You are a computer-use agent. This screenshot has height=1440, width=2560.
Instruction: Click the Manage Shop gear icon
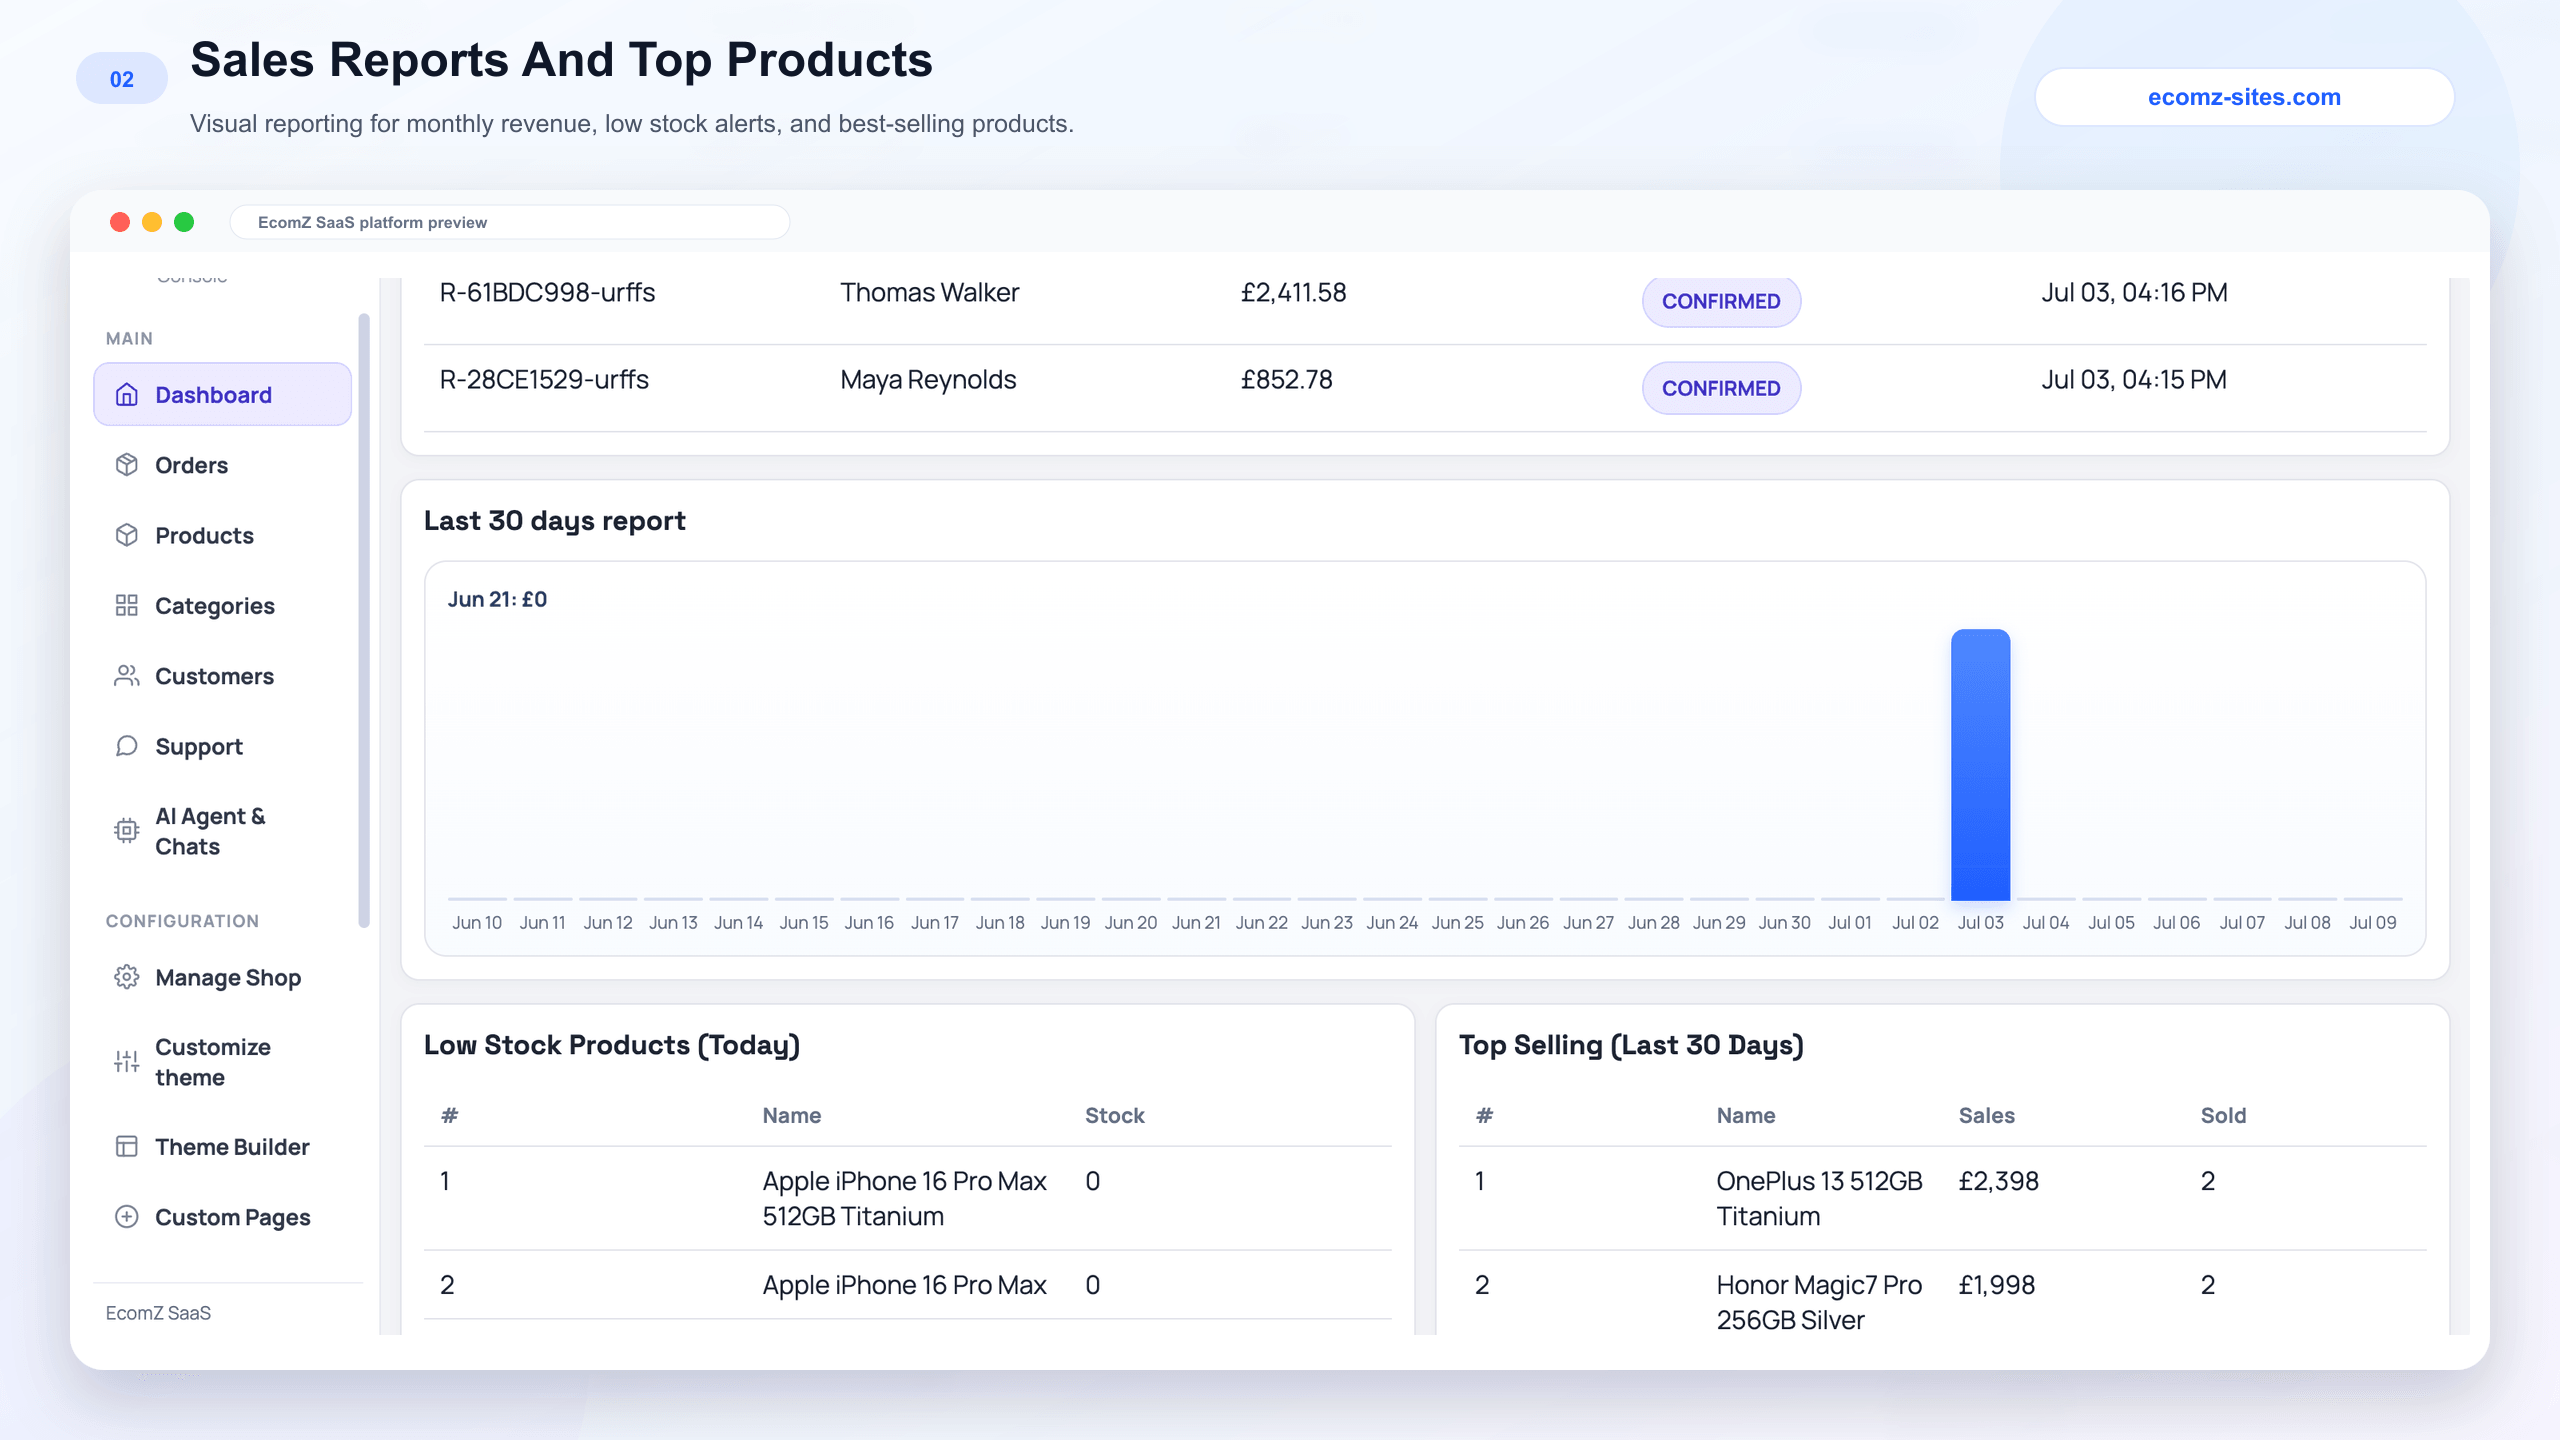(127, 977)
